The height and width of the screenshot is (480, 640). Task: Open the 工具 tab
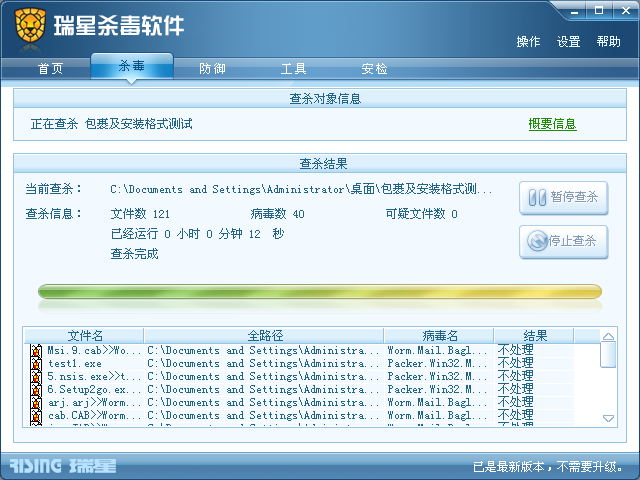[293, 69]
